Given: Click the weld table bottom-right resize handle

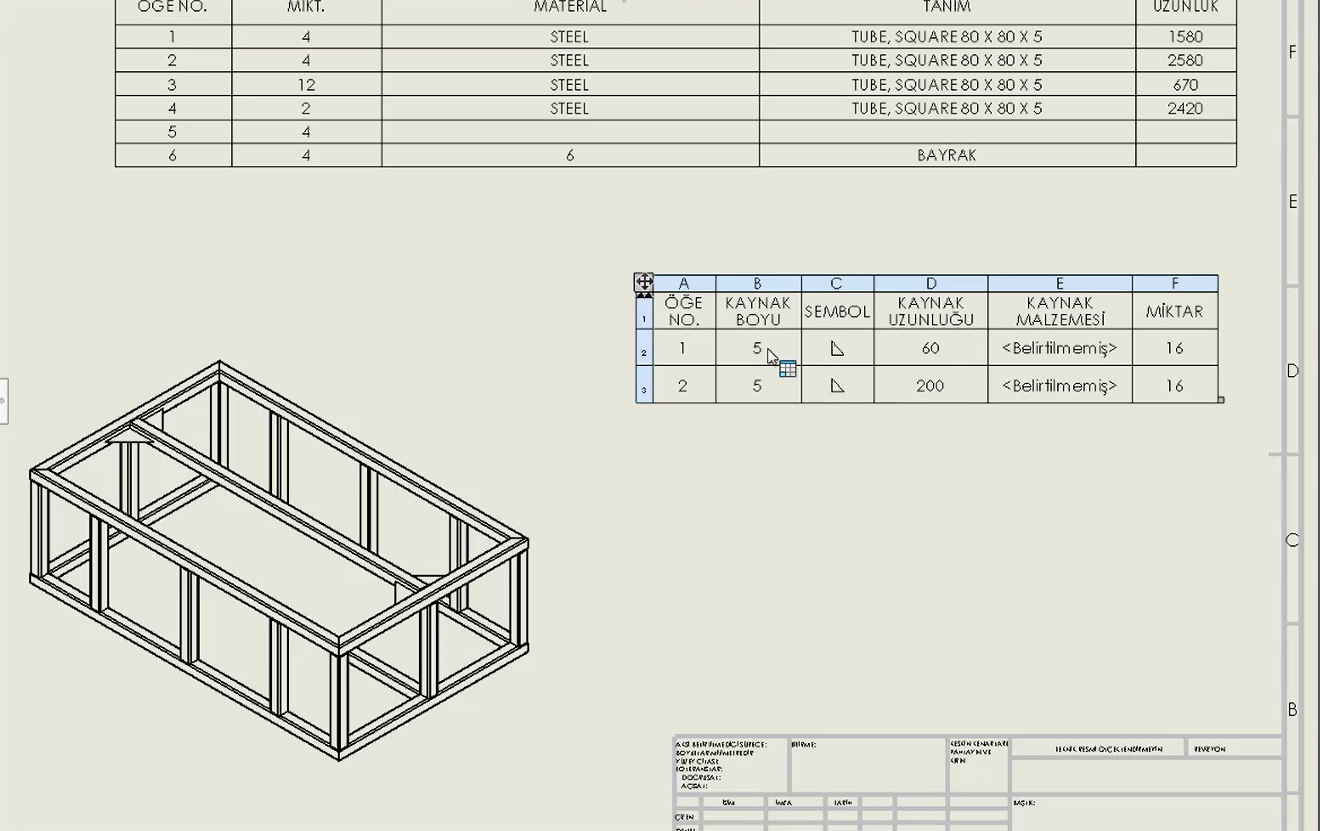Looking at the screenshot, I should (1221, 400).
